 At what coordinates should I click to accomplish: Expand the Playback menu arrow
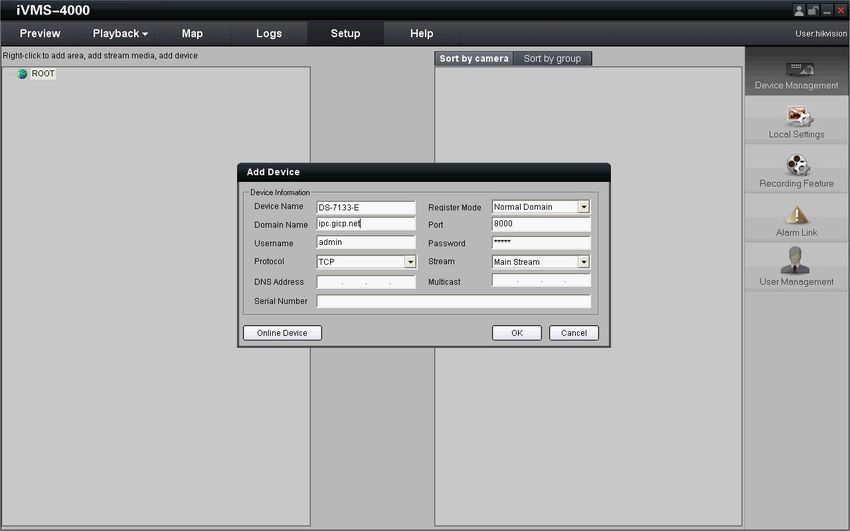click(x=145, y=34)
